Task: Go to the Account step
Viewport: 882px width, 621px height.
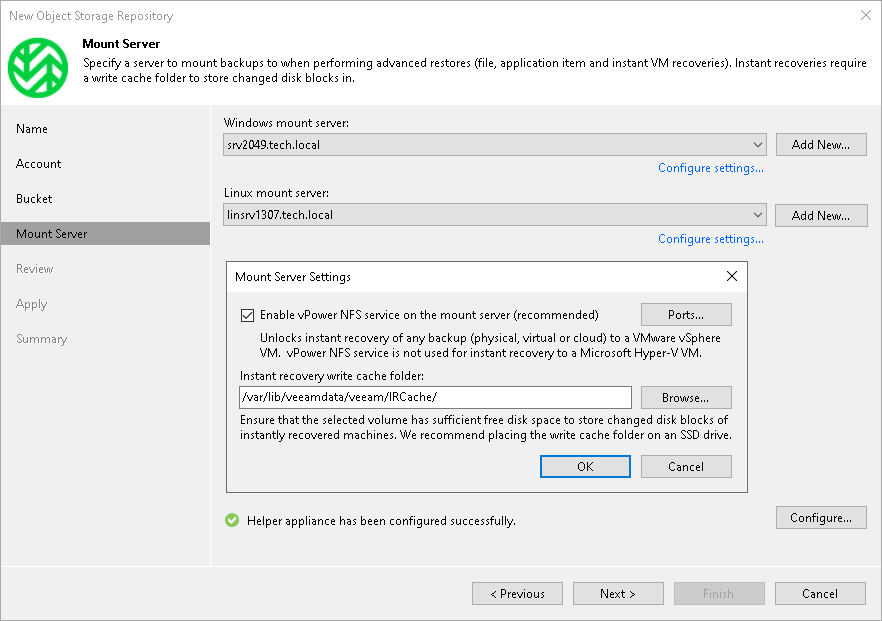Action: click(x=38, y=164)
